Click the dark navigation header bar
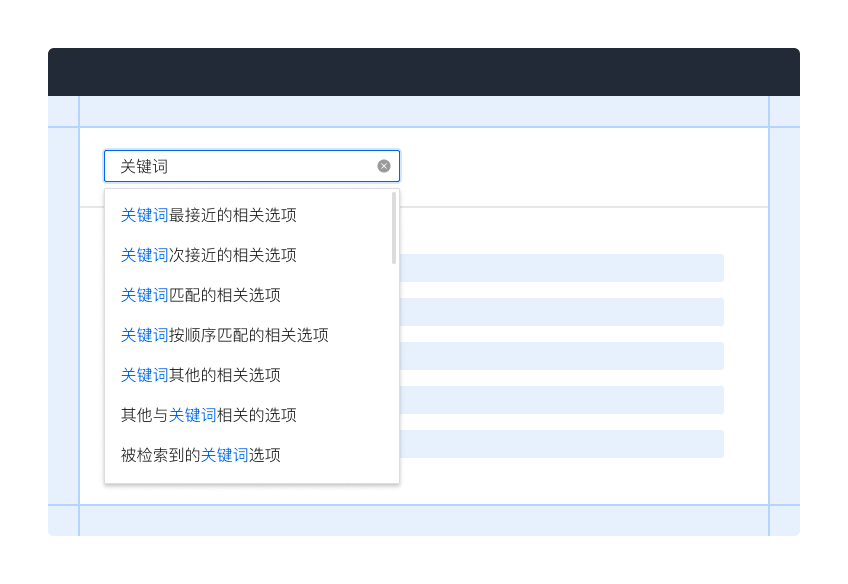This screenshot has width=848, height=584. pos(424,72)
